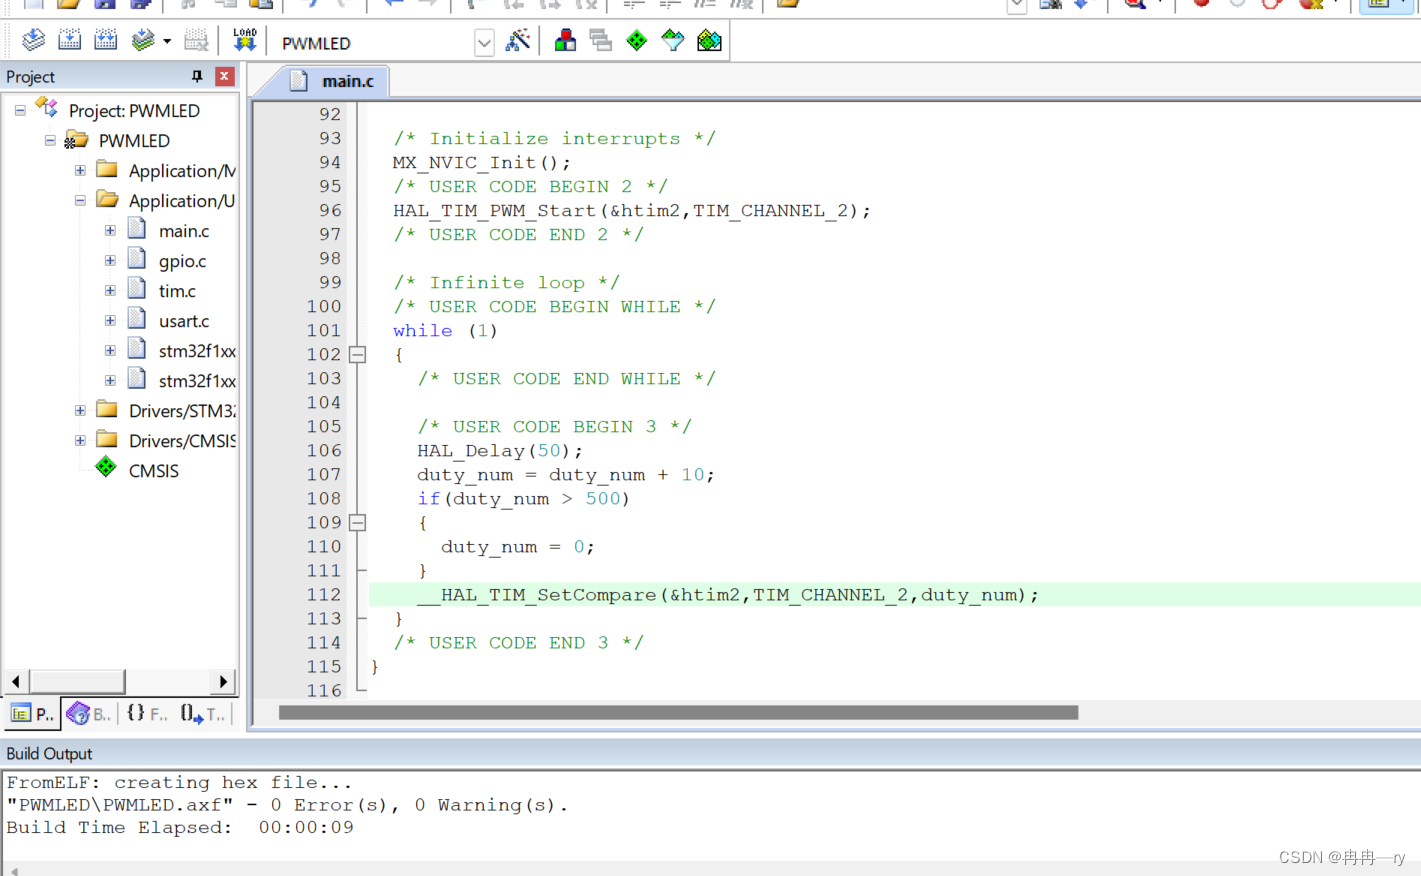Open Manage Project Items (colored blocks) icon
Image resolution: width=1421 pixels, height=876 pixels.
[565, 41]
